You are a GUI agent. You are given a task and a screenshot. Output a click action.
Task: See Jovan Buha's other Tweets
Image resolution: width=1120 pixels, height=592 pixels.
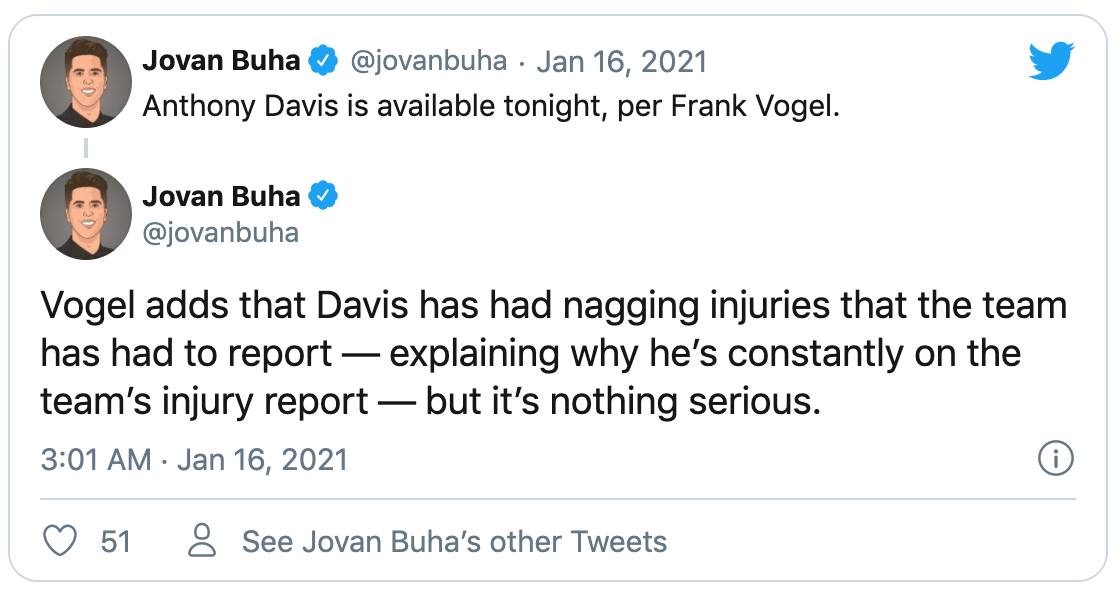(454, 541)
